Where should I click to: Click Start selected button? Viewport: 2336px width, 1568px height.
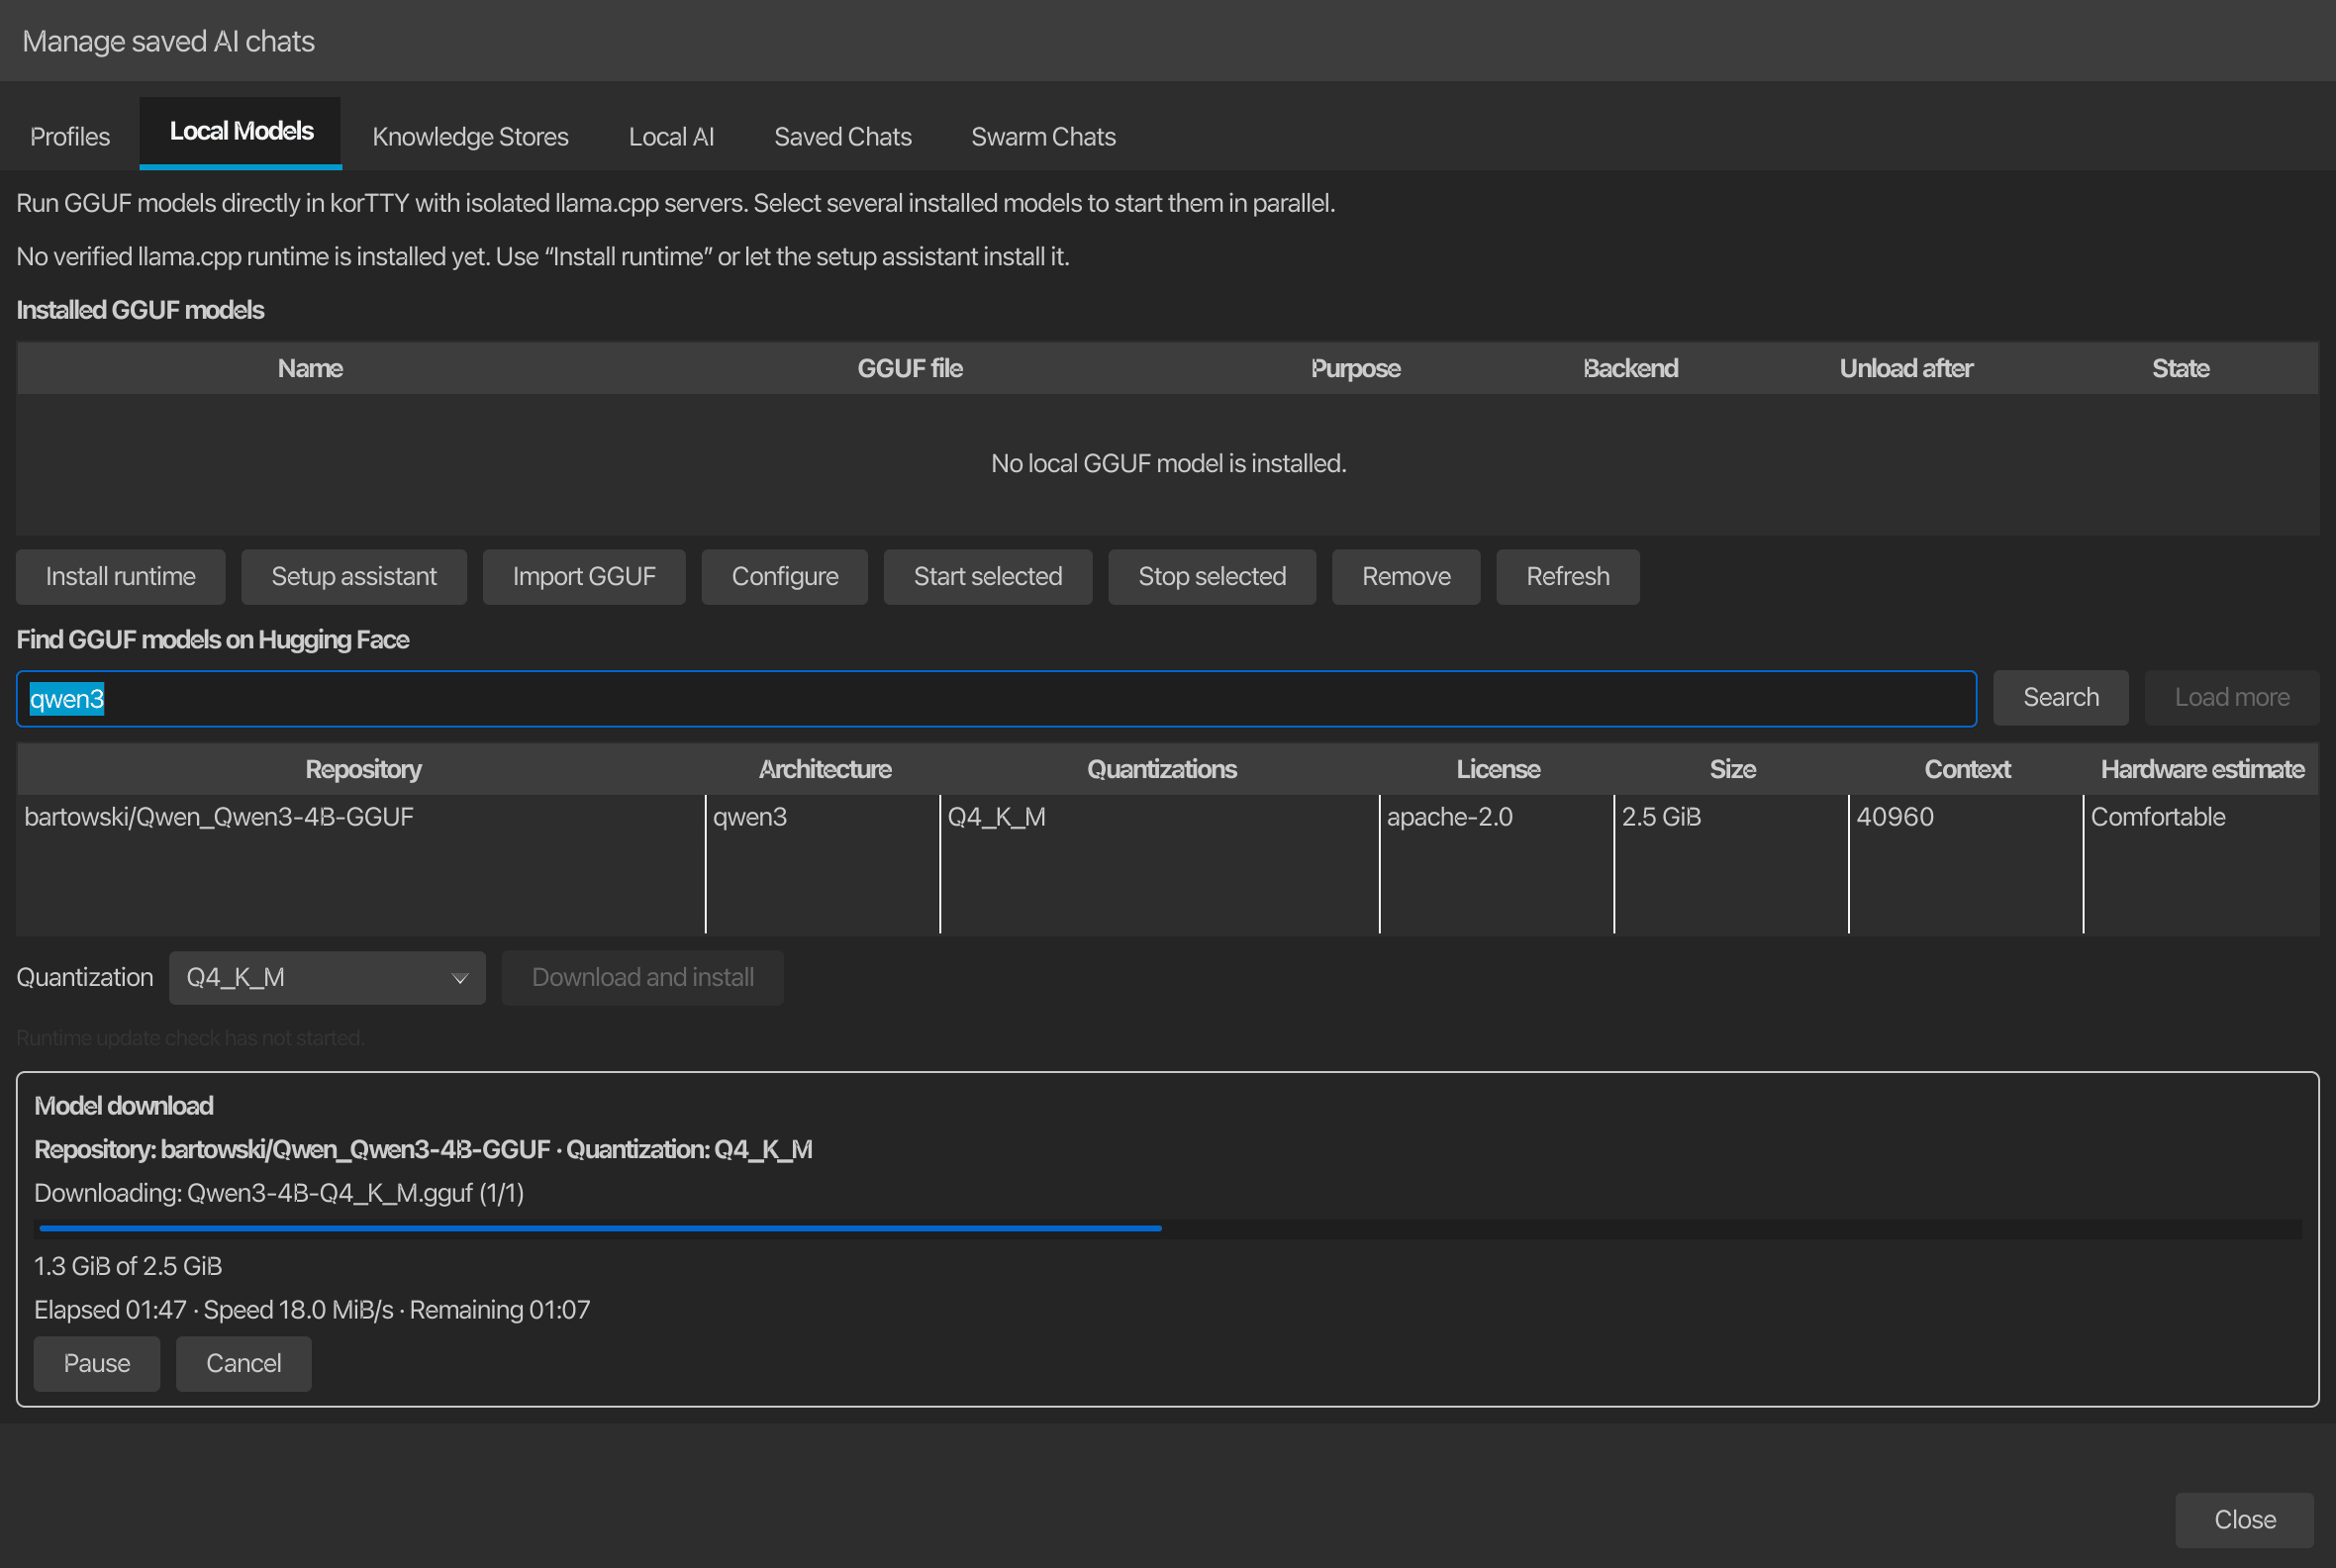tap(988, 577)
